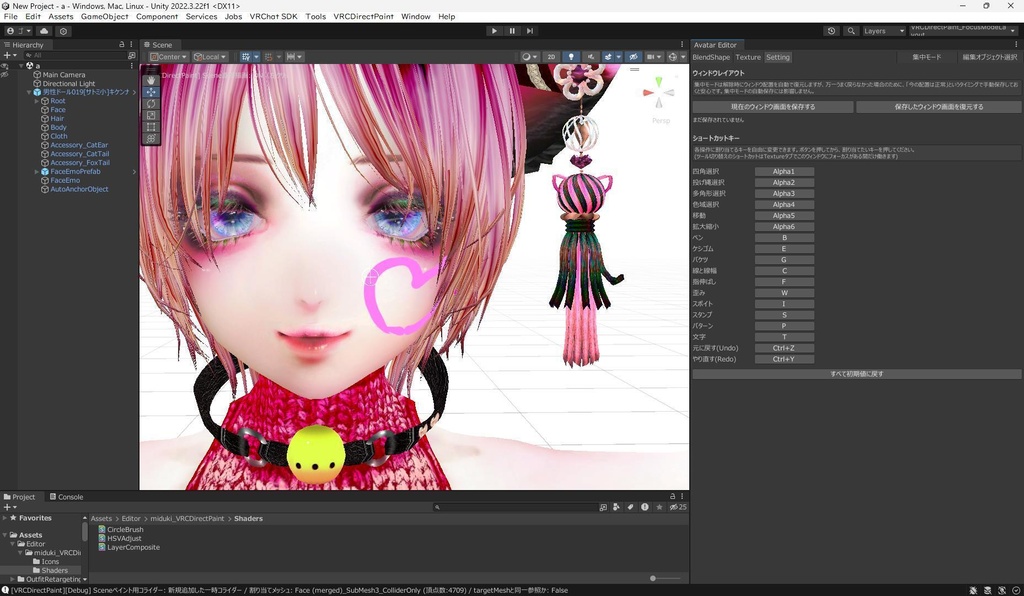Toggle grid visibility button in Scene toolbar
The image size is (1024, 596).
point(246,57)
